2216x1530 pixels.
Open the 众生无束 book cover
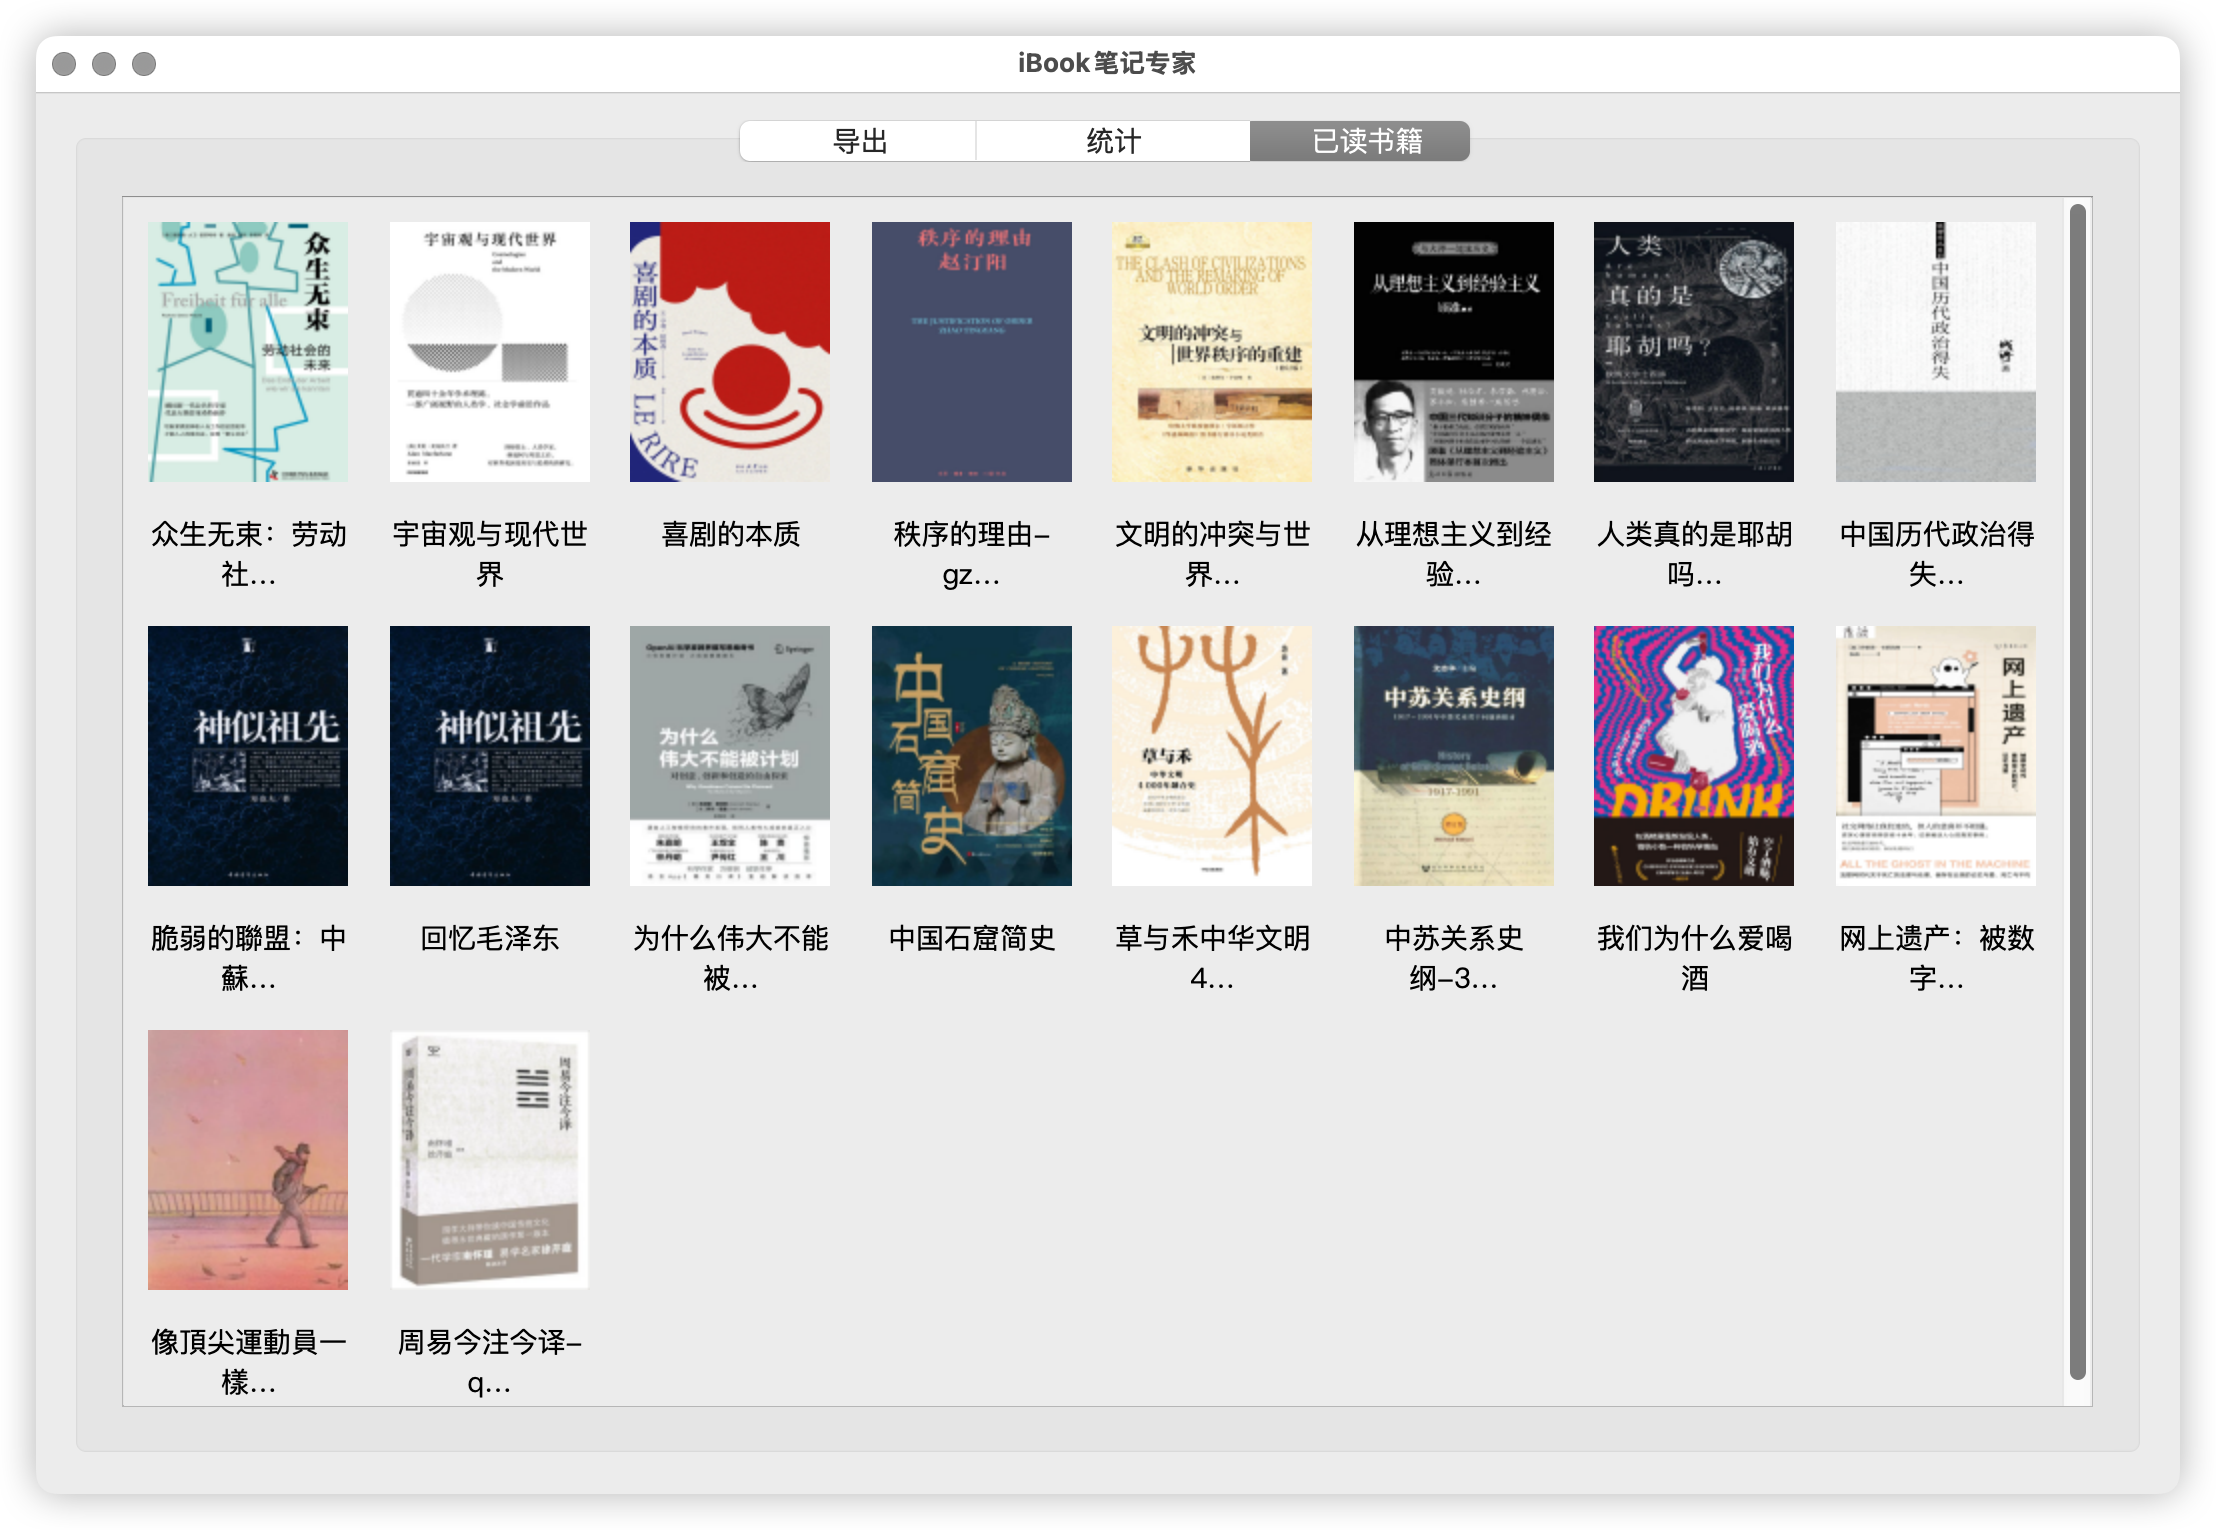[248, 352]
